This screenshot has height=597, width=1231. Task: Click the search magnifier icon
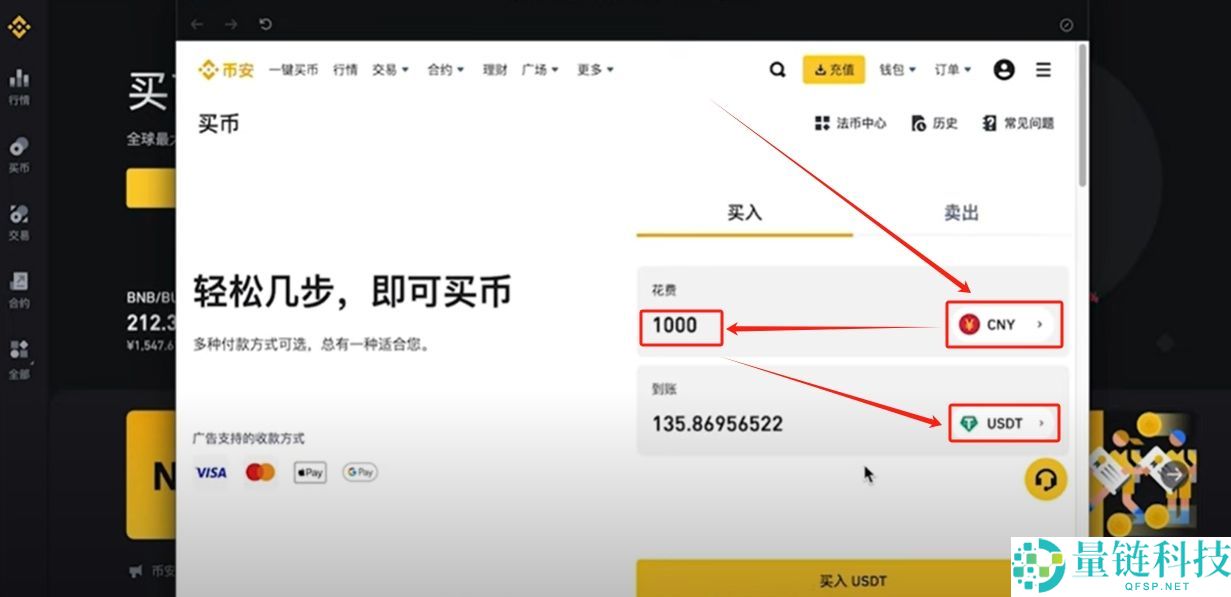click(x=777, y=70)
